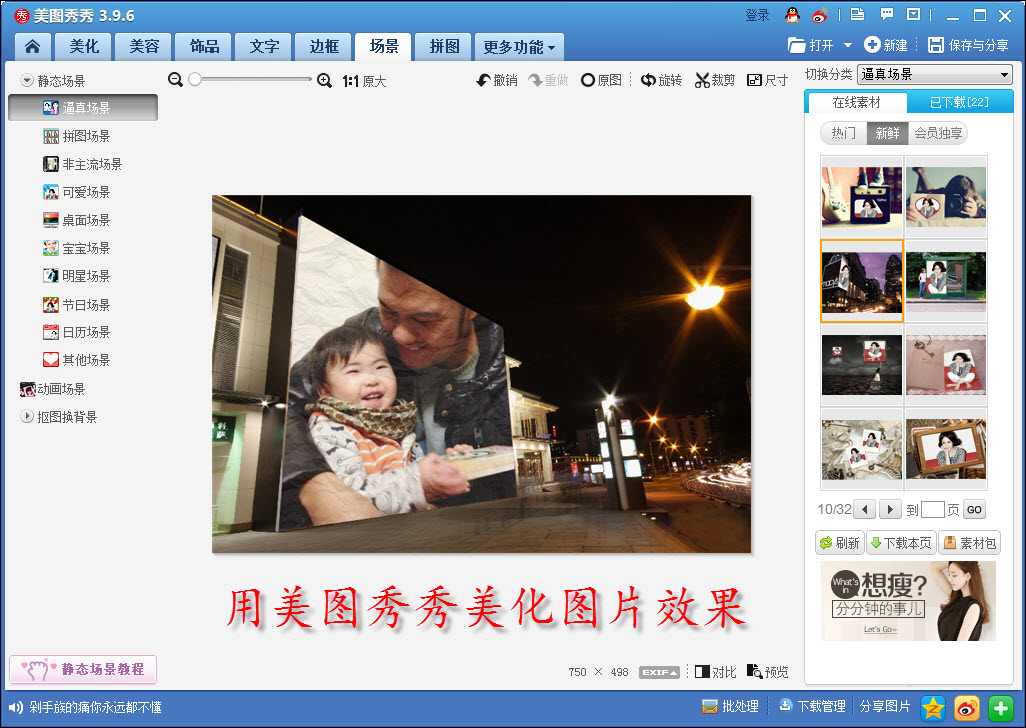
Task: Open the 拼图 tab
Action: [444, 46]
